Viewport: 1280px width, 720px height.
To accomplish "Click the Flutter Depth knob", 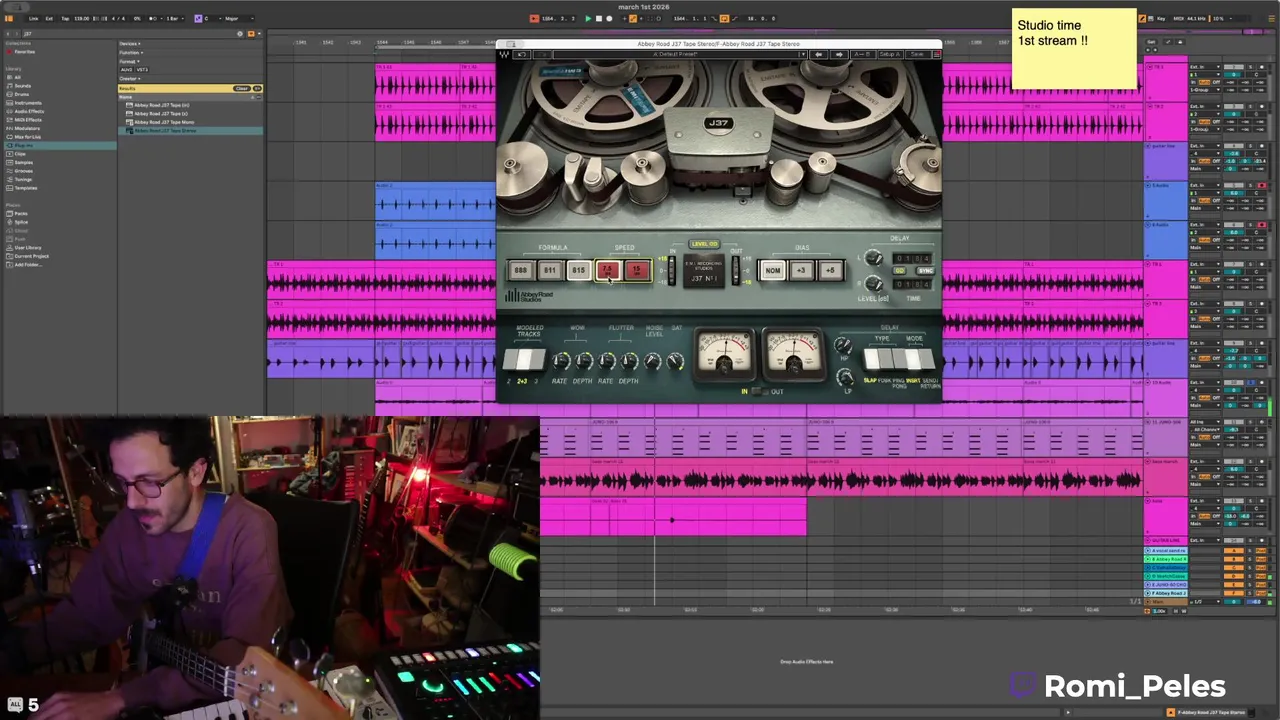I will click(x=630, y=362).
